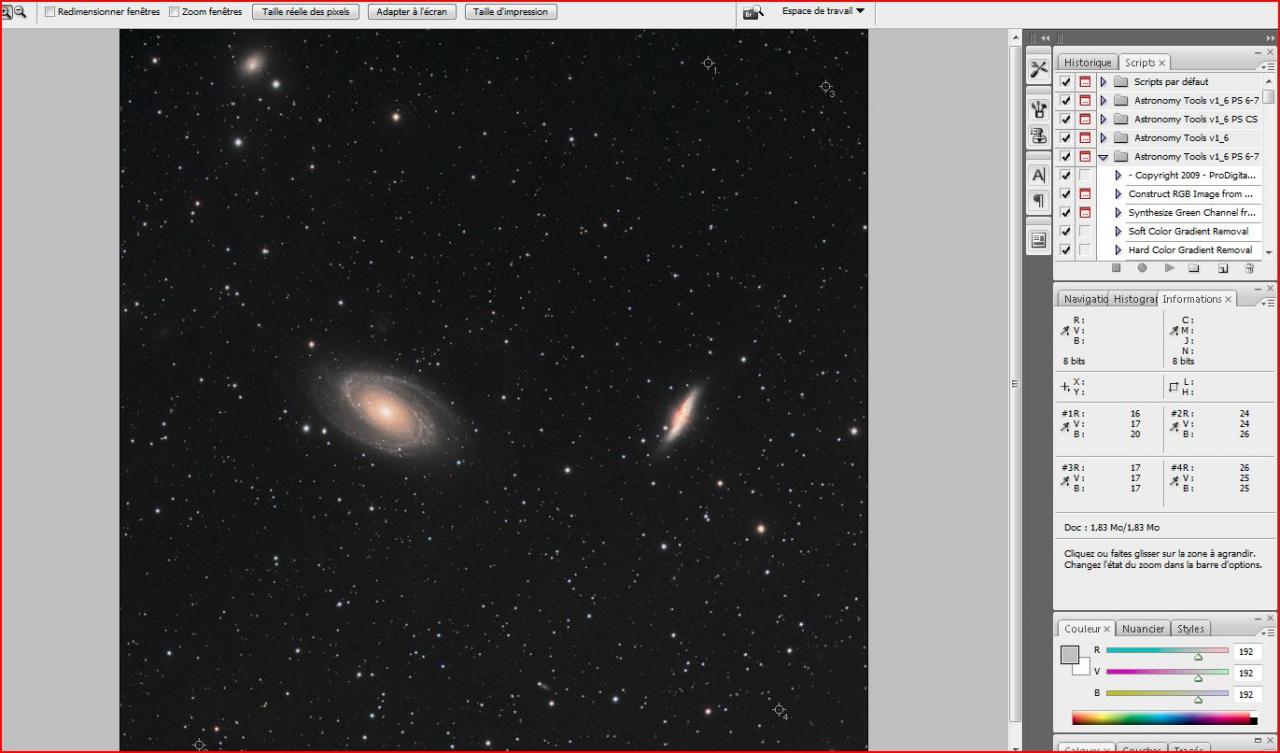The width and height of the screenshot is (1280, 753).
Task: Enable Zoom fenêtres checkbox
Action: pyautogui.click(x=174, y=12)
